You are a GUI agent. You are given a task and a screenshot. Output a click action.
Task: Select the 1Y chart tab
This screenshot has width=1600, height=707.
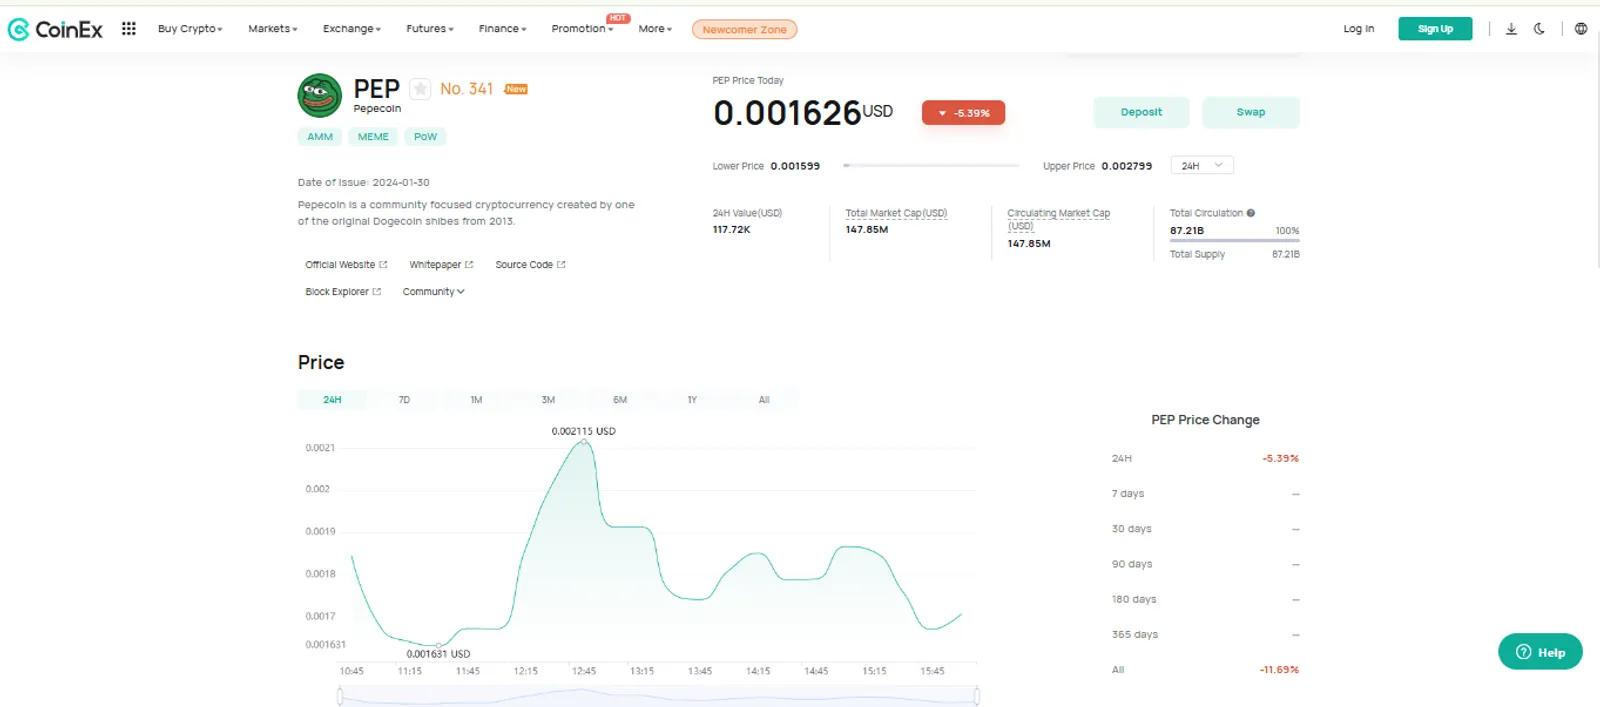[692, 400]
